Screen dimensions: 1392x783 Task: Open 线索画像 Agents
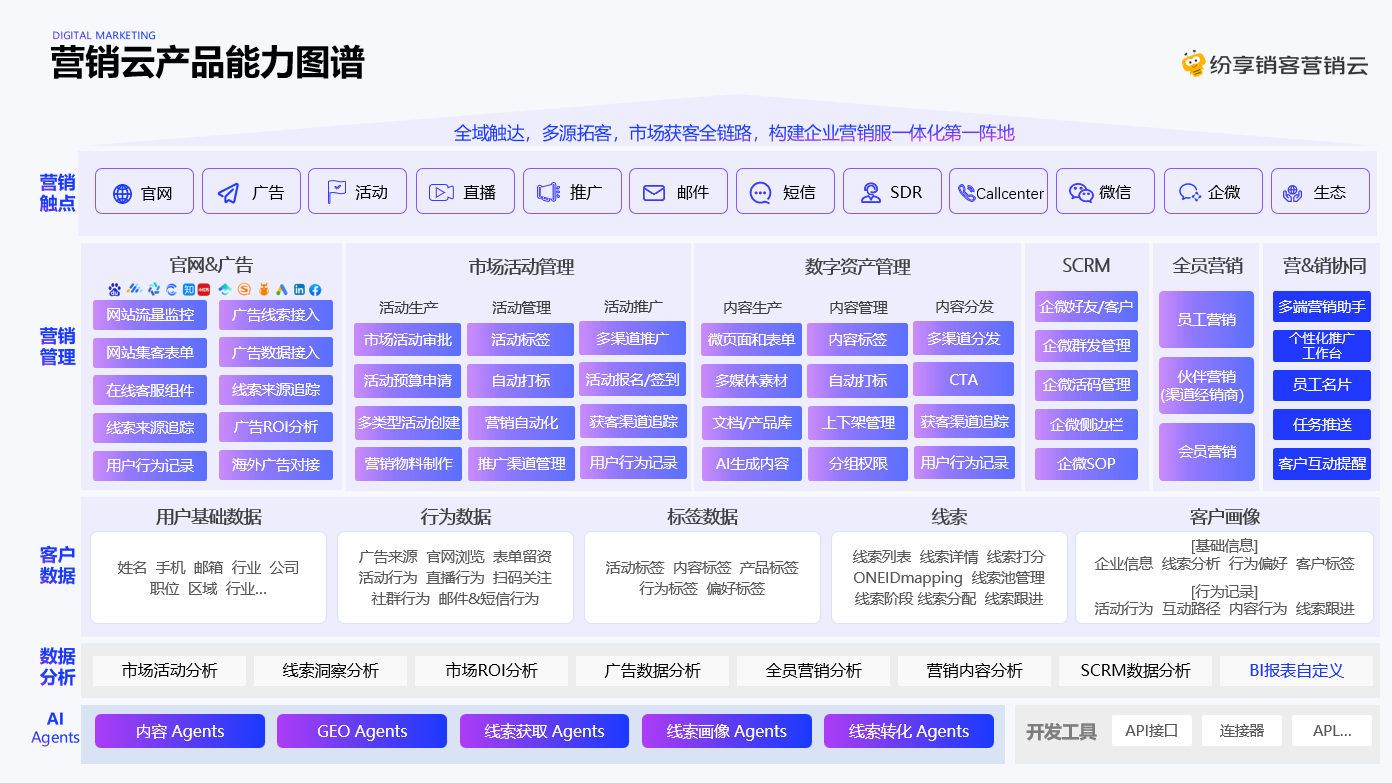[727, 731]
